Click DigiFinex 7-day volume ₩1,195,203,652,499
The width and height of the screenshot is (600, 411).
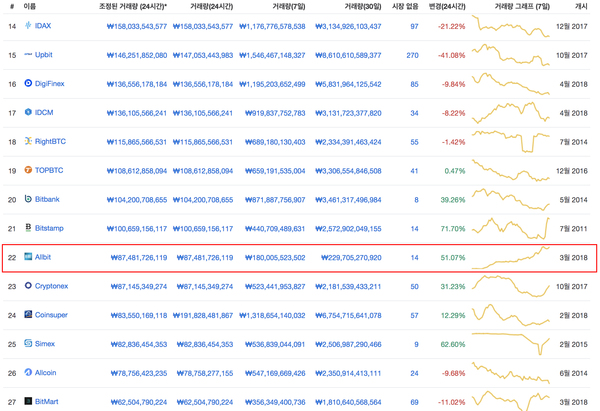[x=272, y=84]
